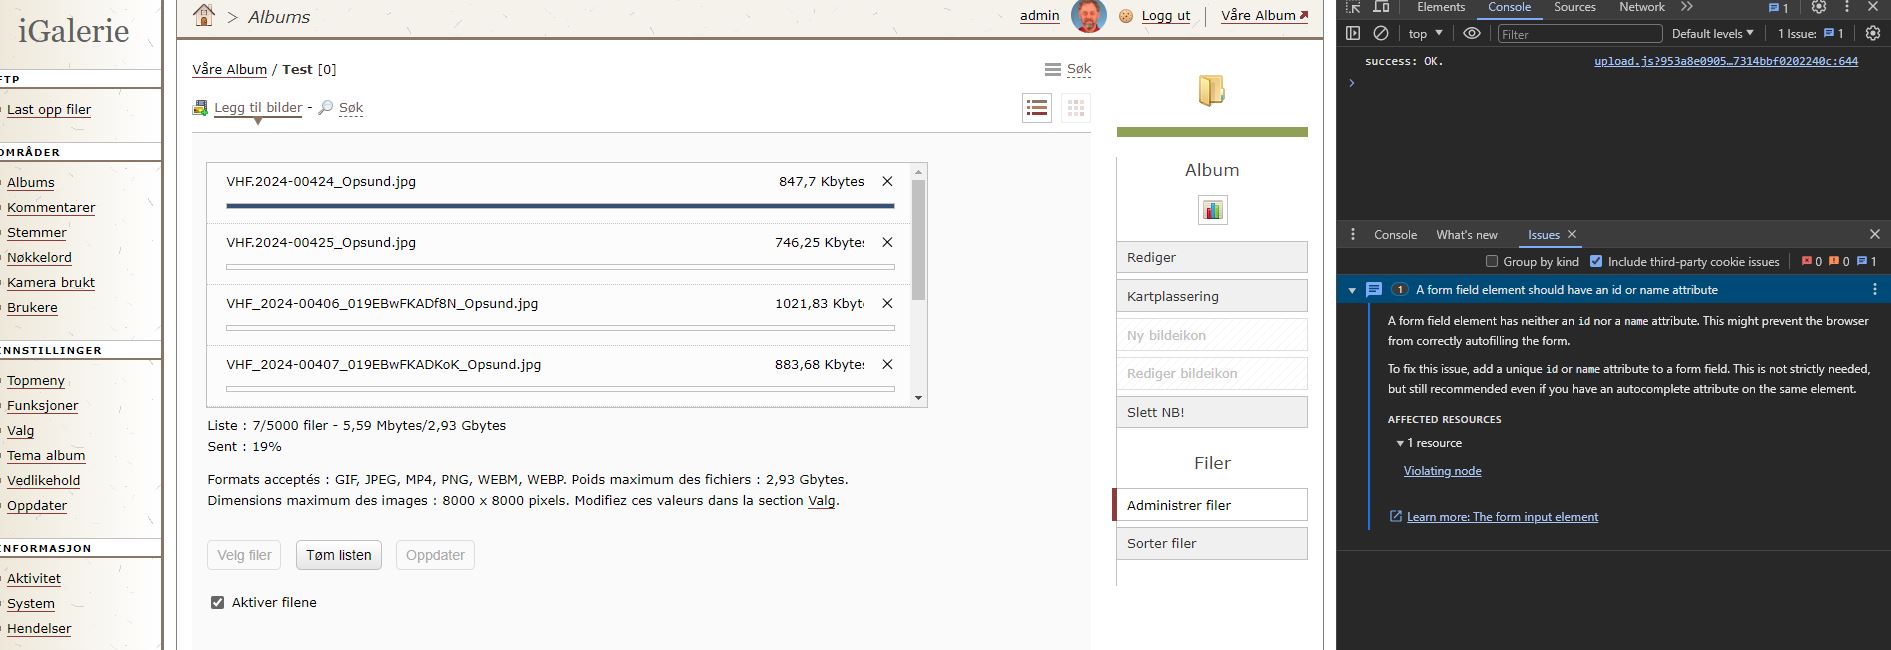Collapse the form field issue row
This screenshot has height=650, width=1891.
pyautogui.click(x=1352, y=290)
